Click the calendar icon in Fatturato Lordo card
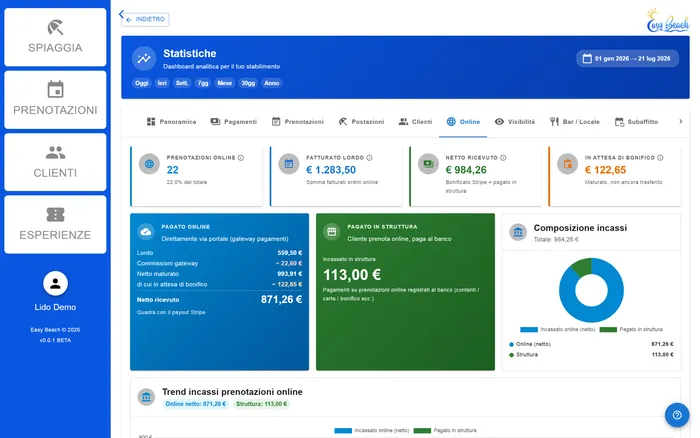 pos(289,164)
